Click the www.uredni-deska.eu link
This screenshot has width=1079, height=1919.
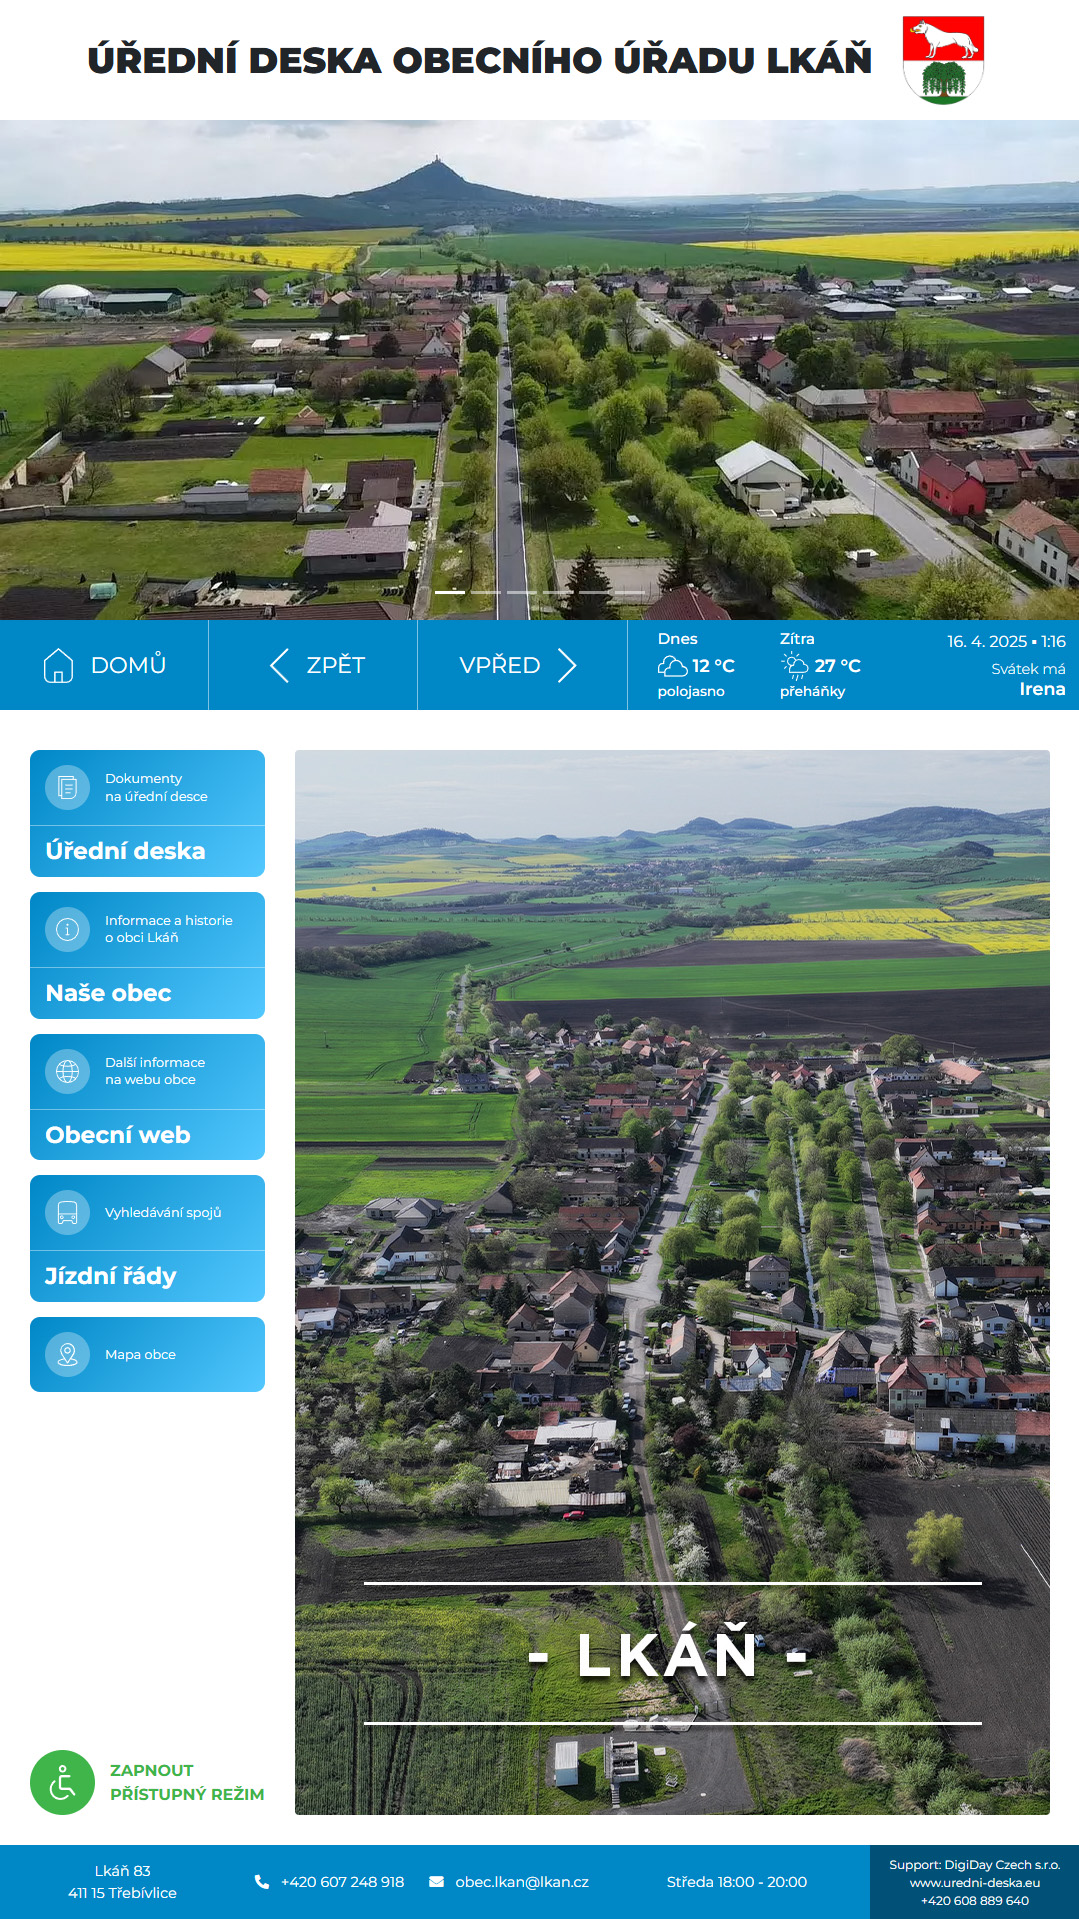click(x=975, y=1883)
